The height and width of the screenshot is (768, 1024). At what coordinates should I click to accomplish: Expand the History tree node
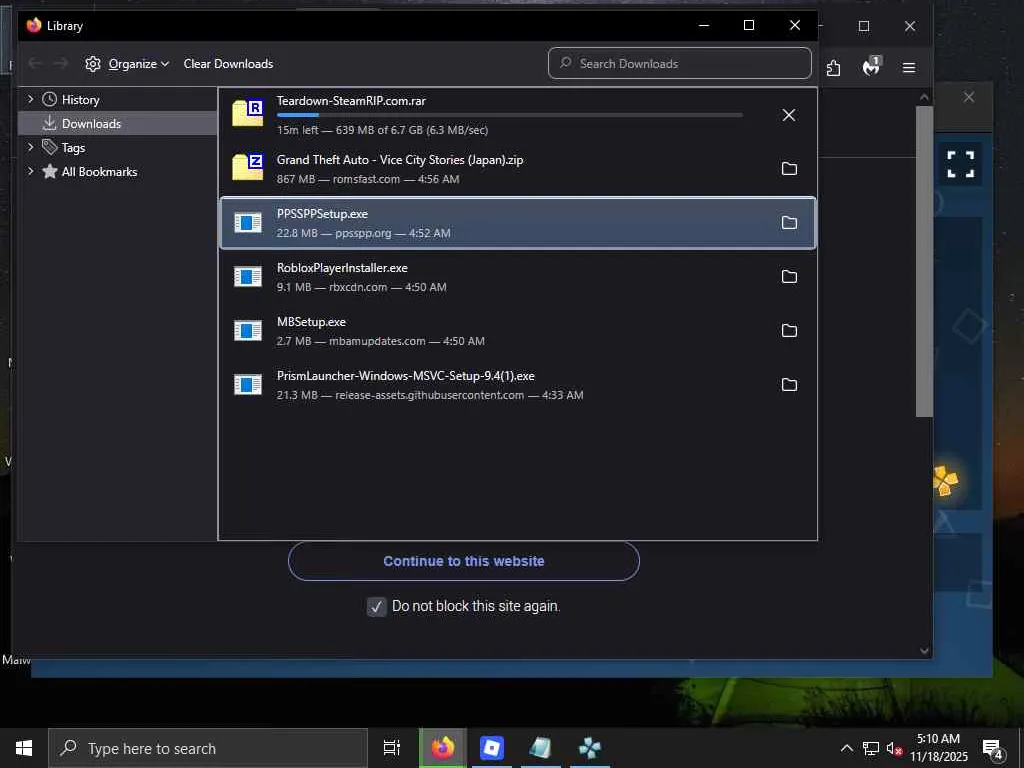pos(30,99)
